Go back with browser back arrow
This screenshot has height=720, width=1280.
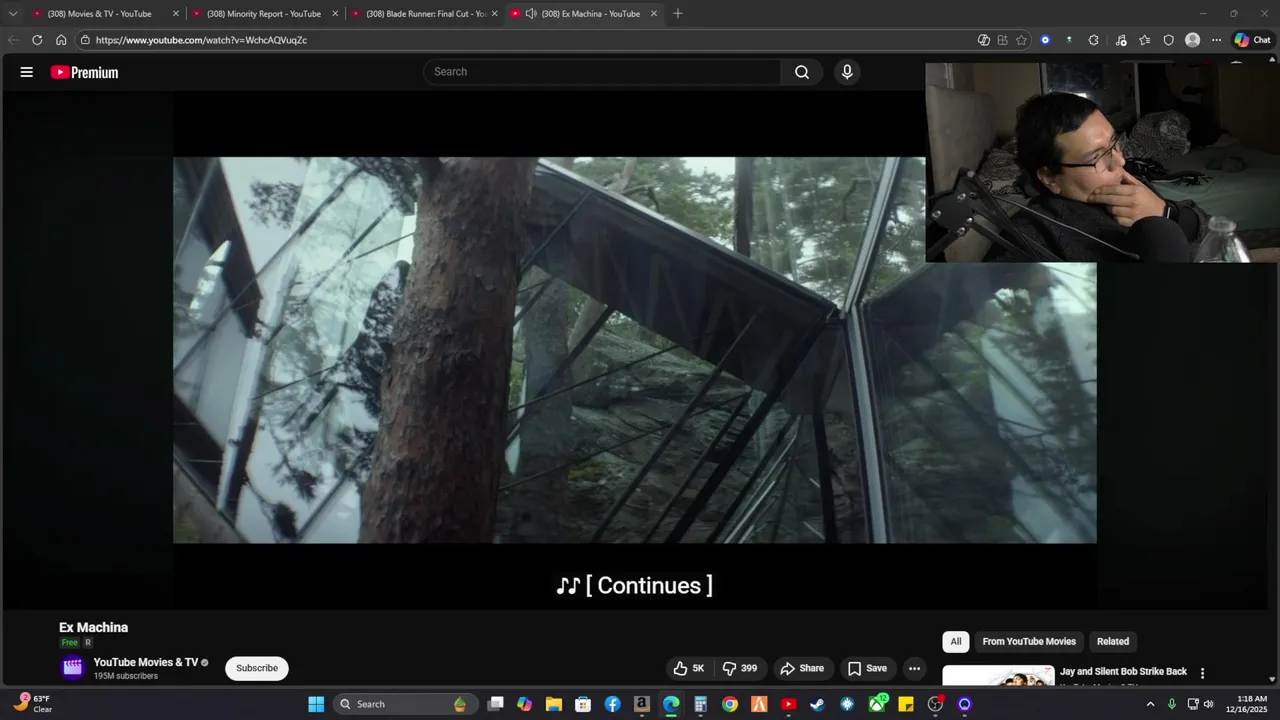13,40
